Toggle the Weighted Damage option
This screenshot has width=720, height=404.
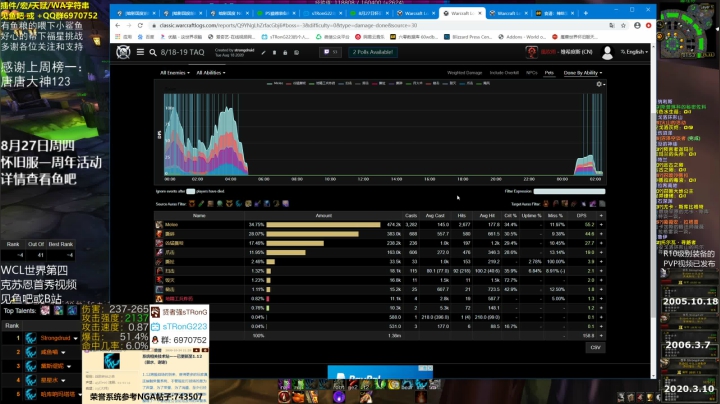coord(464,73)
